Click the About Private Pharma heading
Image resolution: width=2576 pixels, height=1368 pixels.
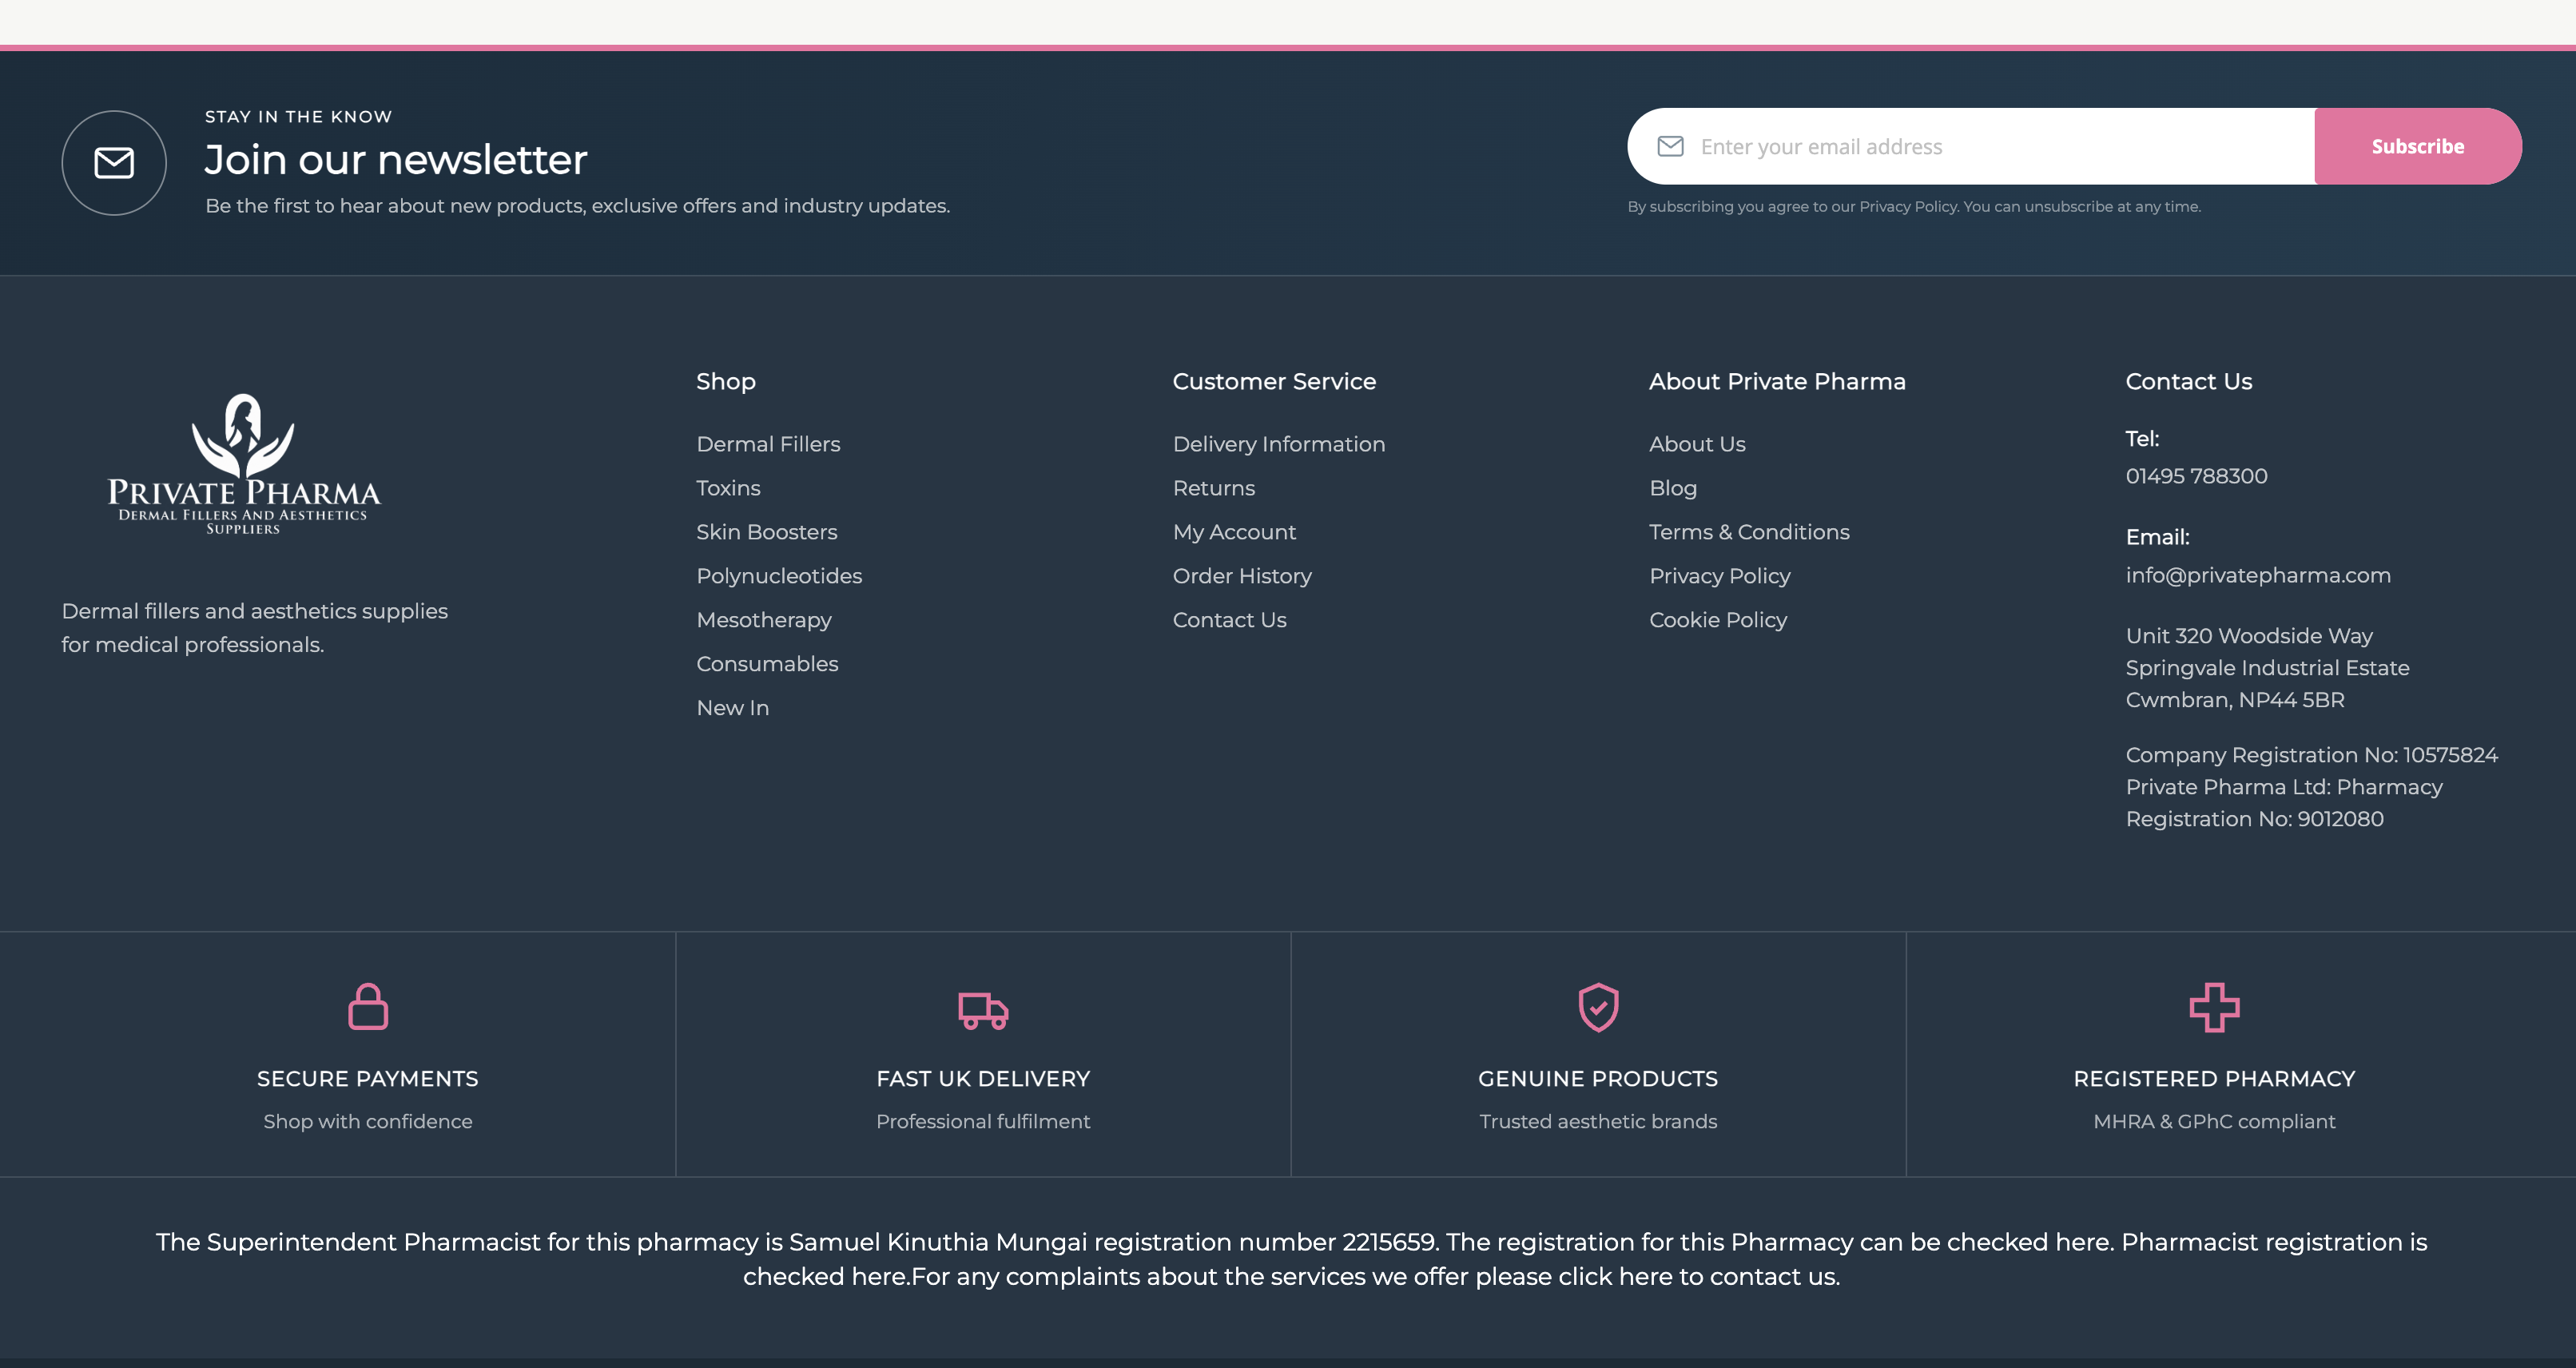tap(1777, 381)
